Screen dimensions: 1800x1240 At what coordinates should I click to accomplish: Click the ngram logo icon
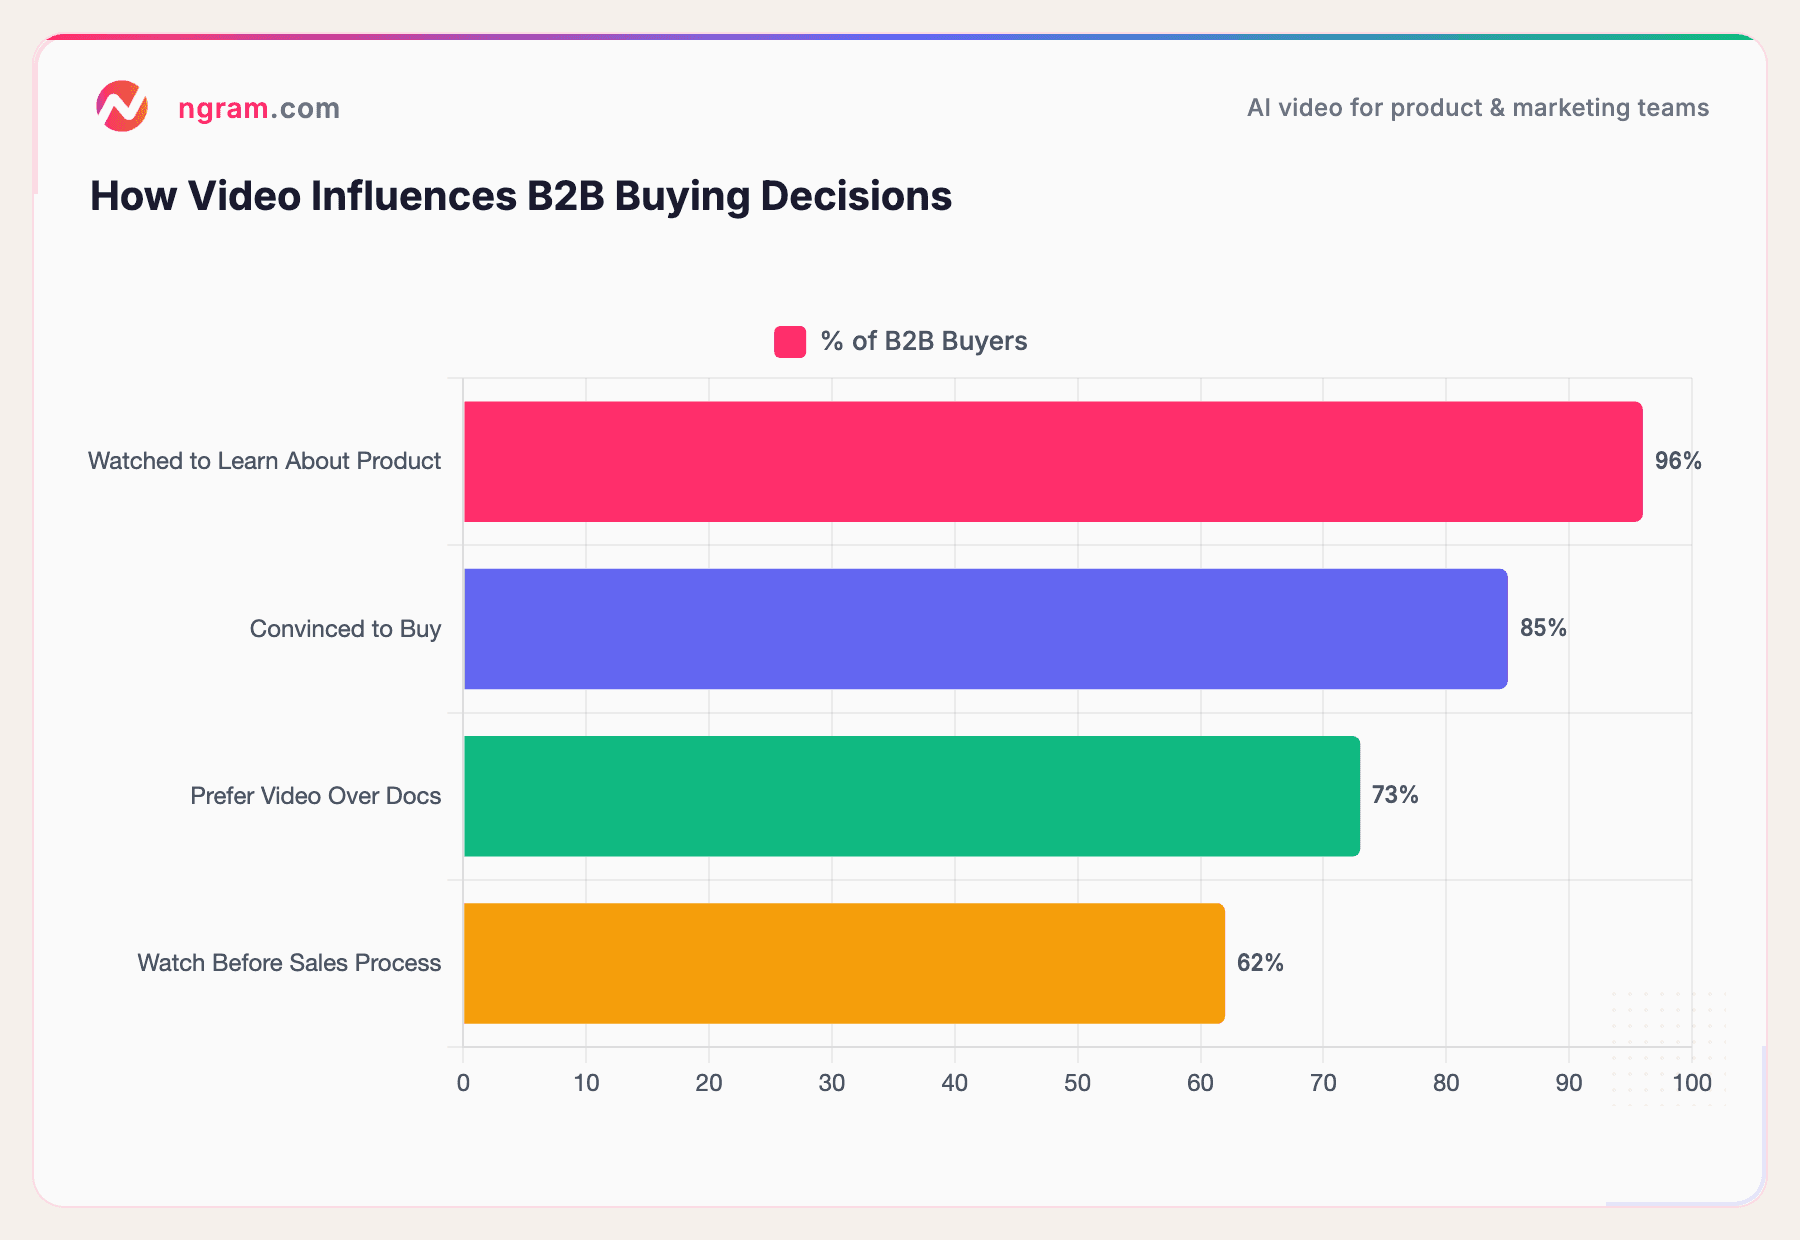[x=122, y=107]
